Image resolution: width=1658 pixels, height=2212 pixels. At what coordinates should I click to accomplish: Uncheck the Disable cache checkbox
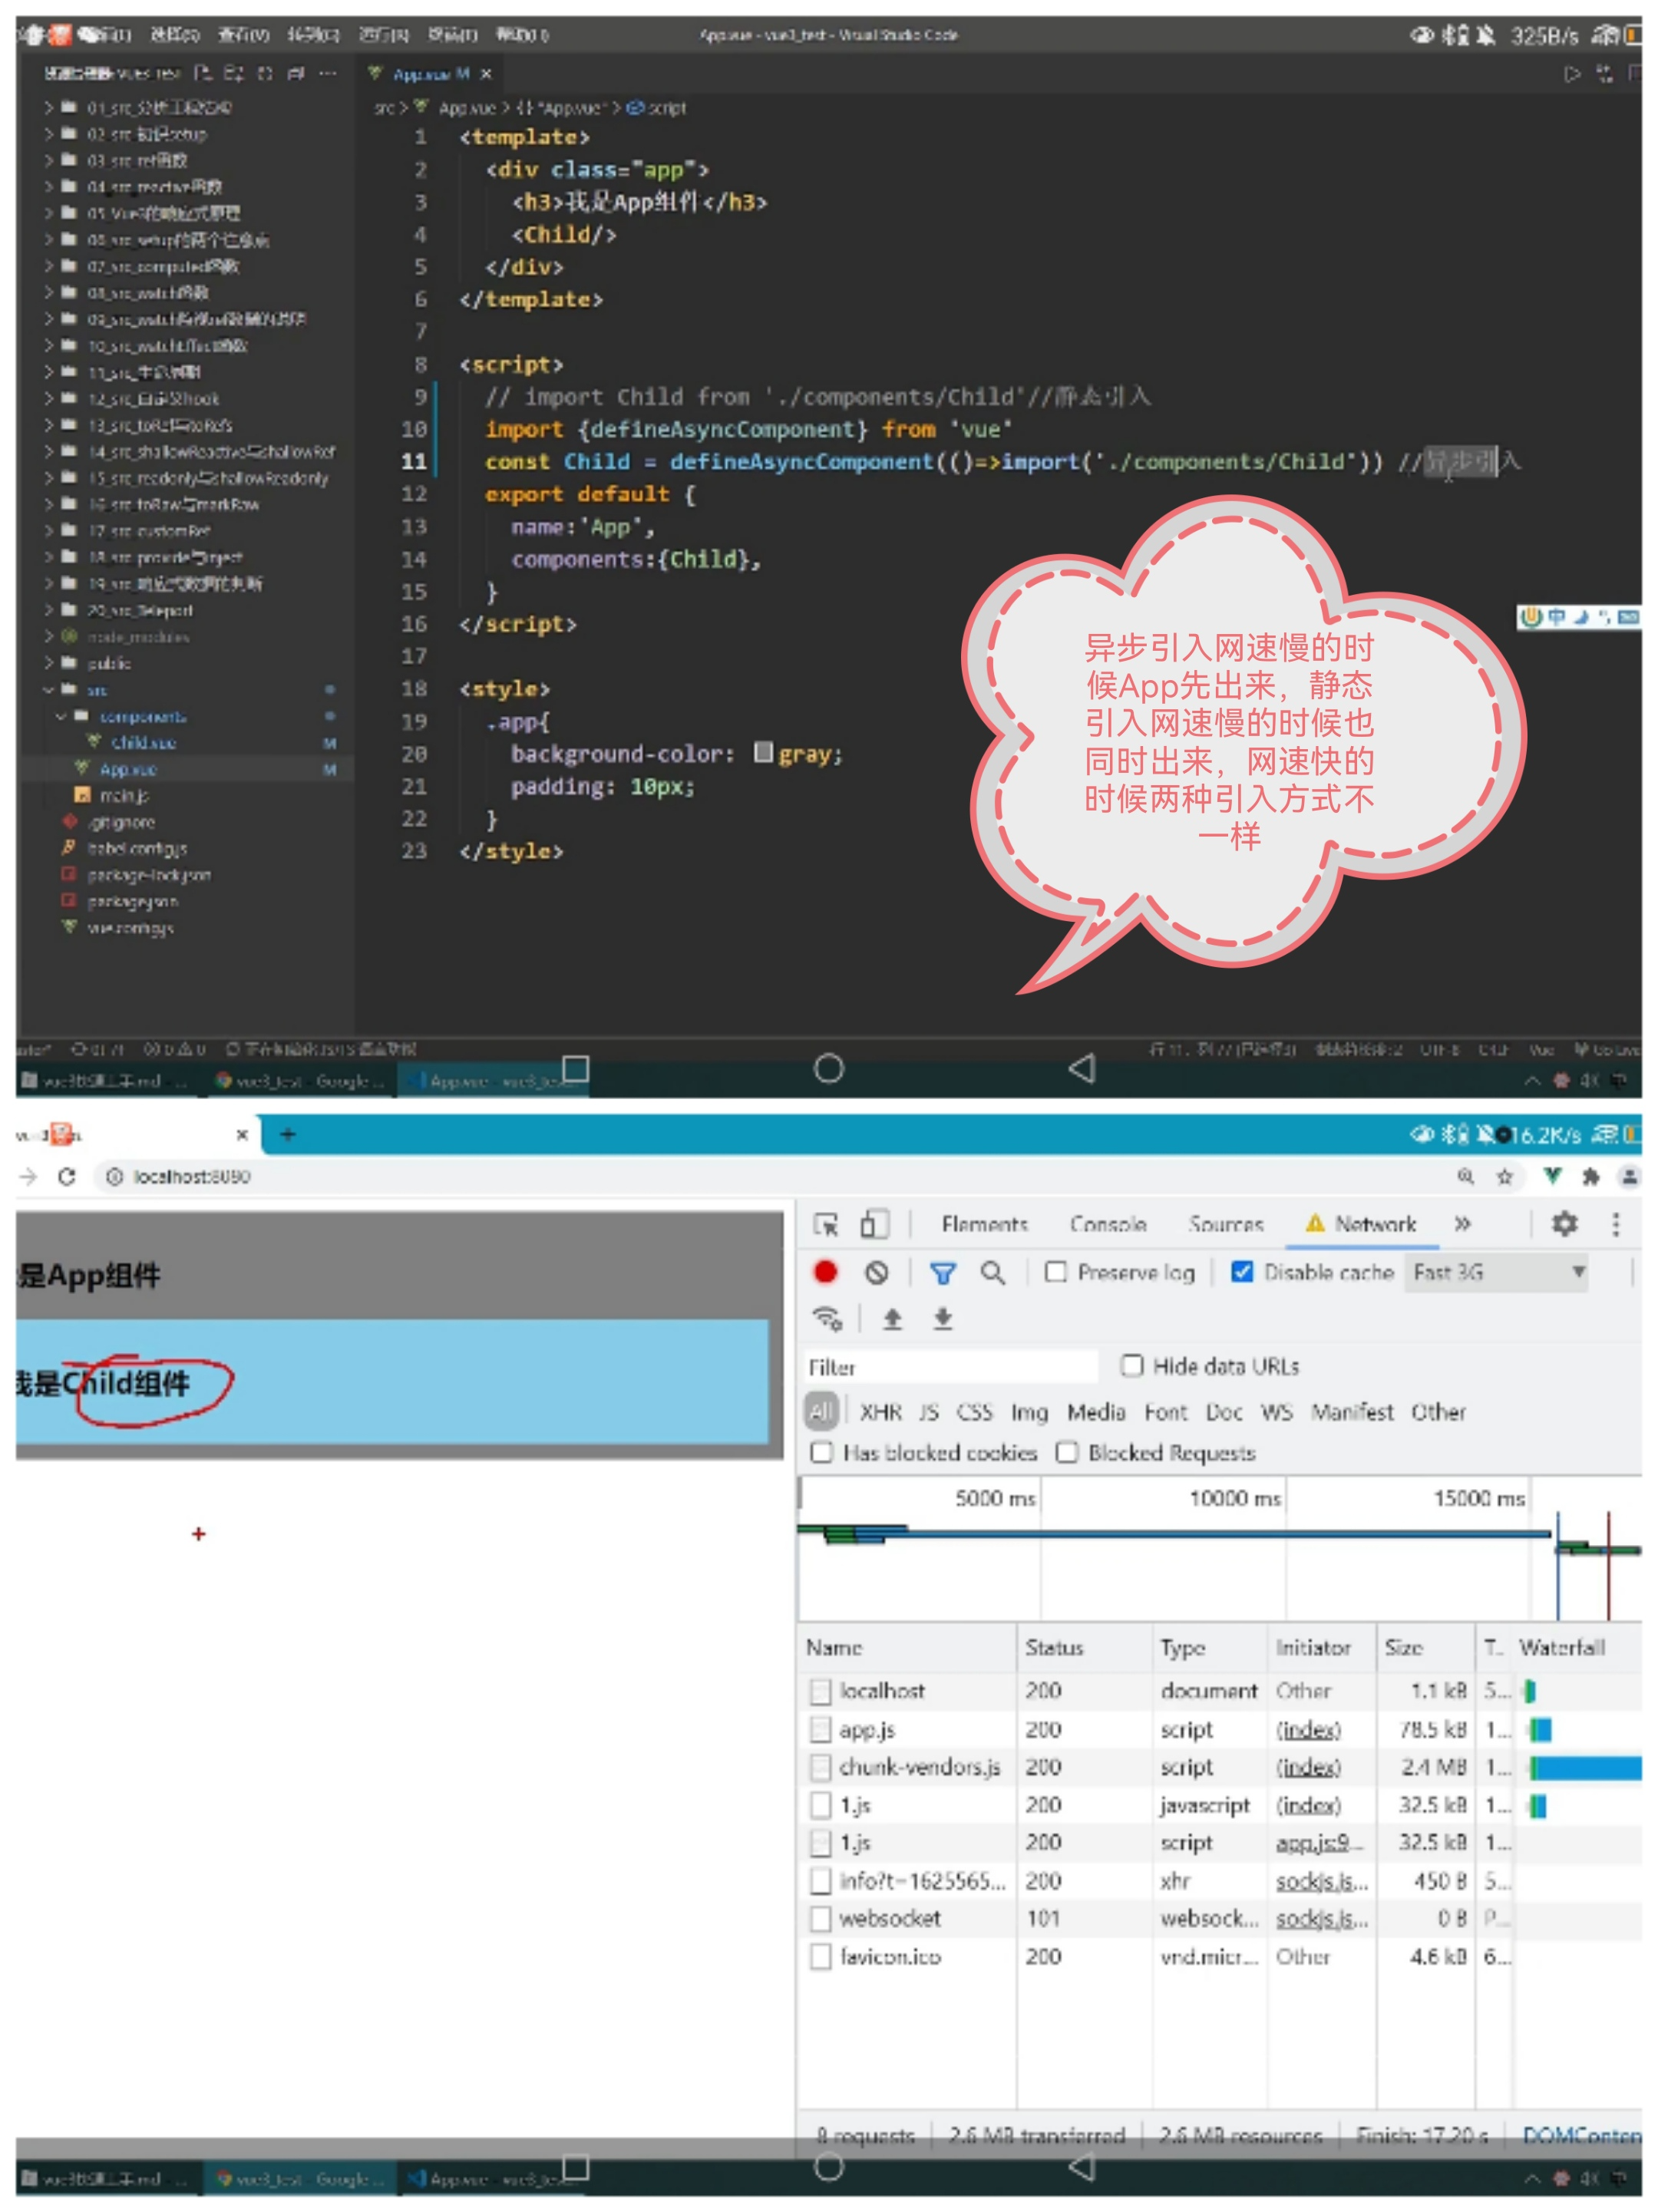pos(1242,1271)
